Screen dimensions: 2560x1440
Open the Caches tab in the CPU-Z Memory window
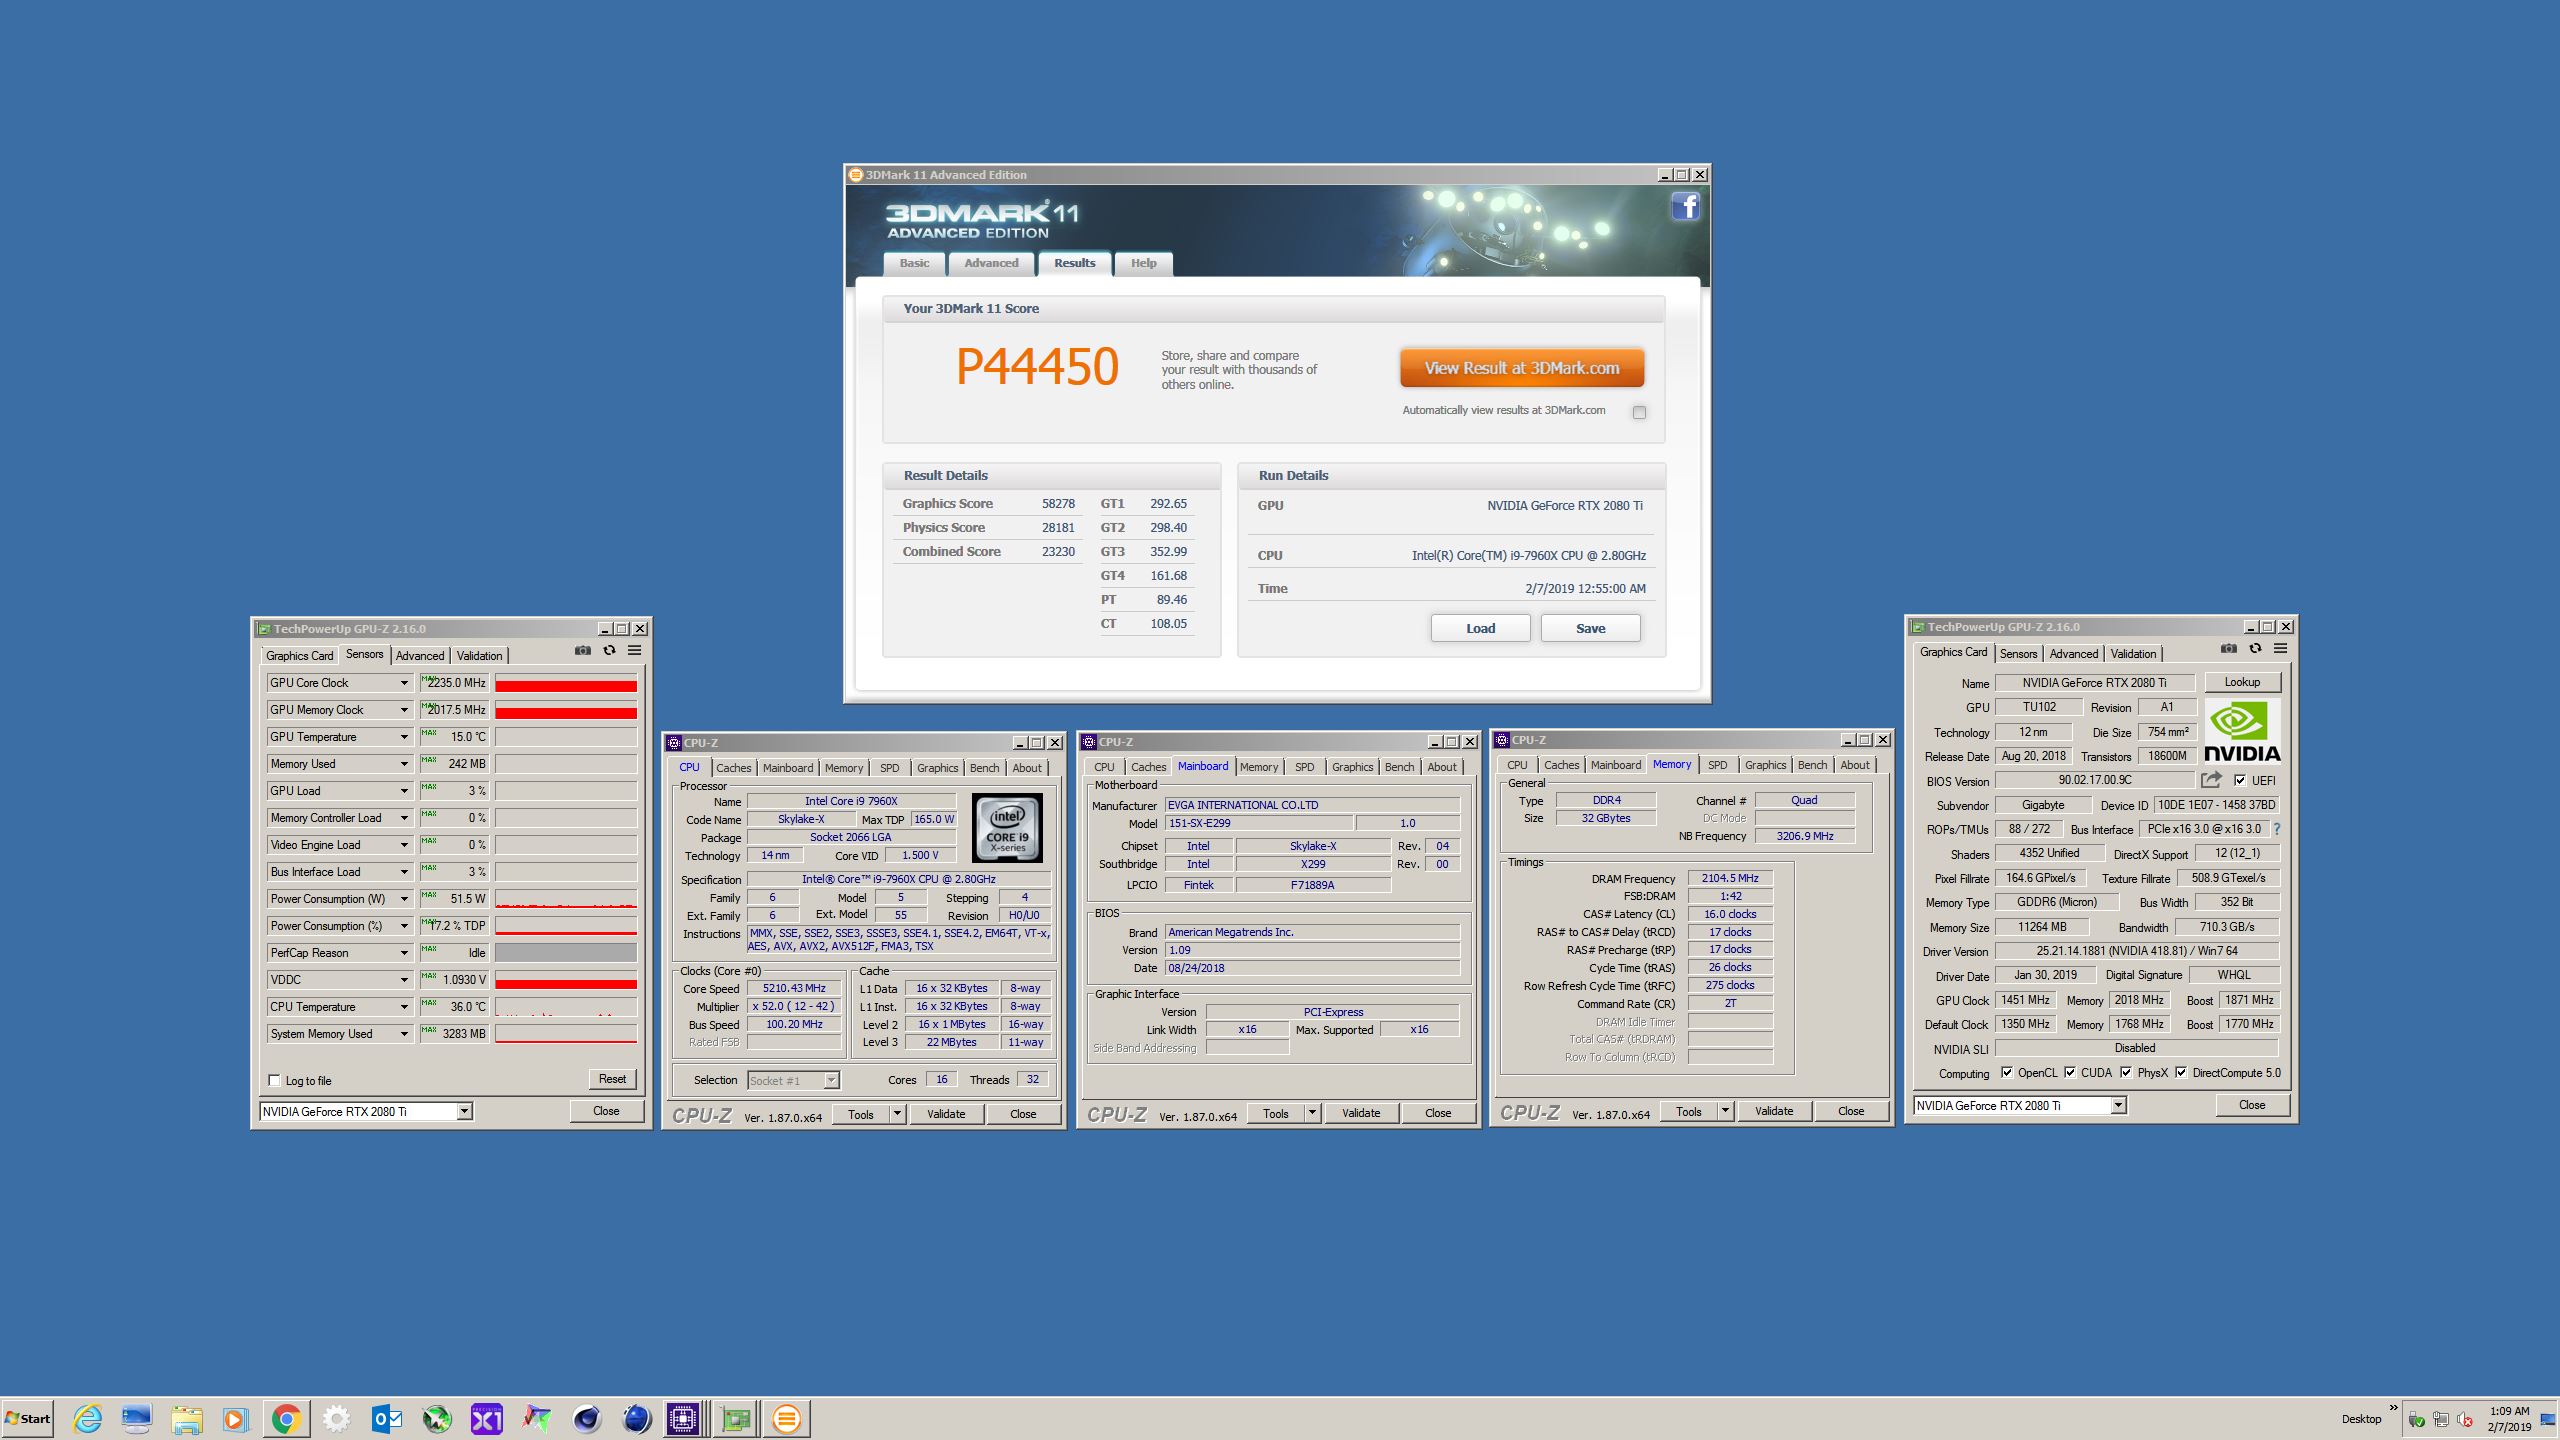(1561, 765)
